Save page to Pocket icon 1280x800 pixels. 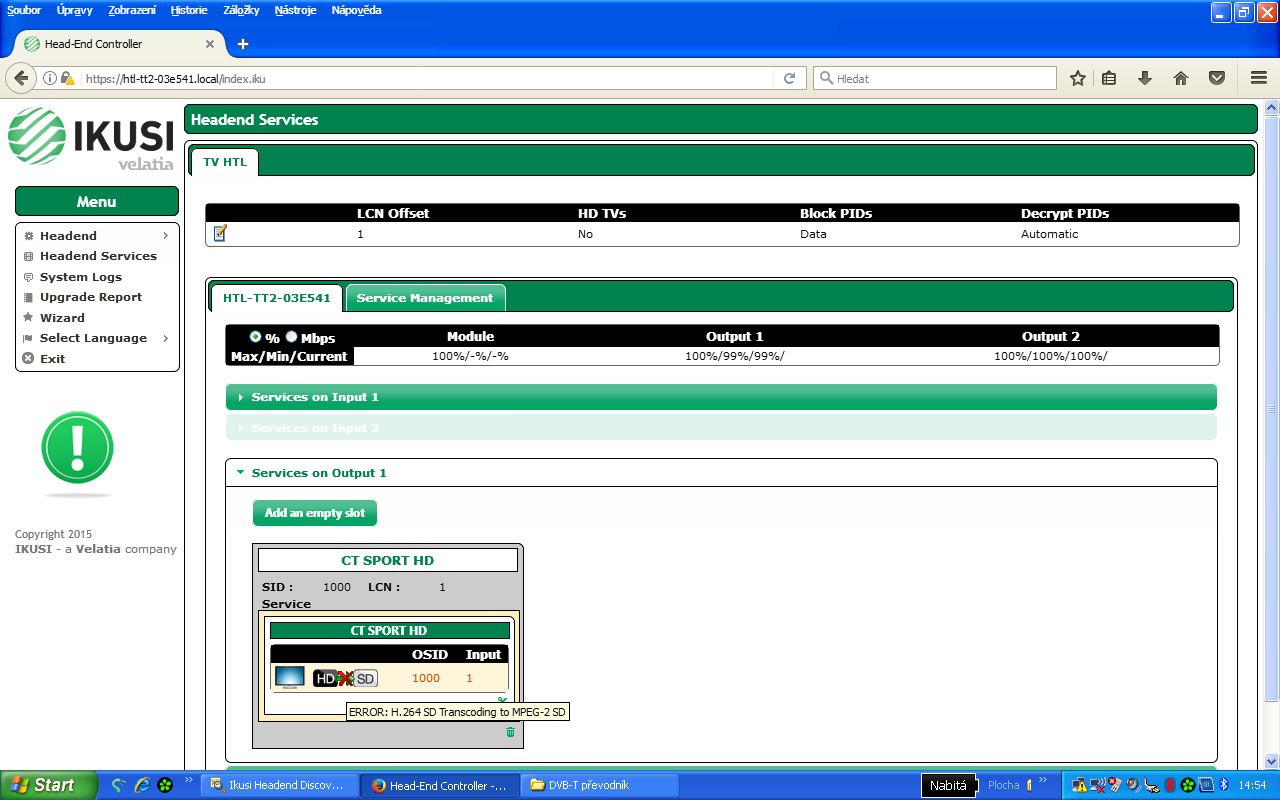click(x=1217, y=78)
